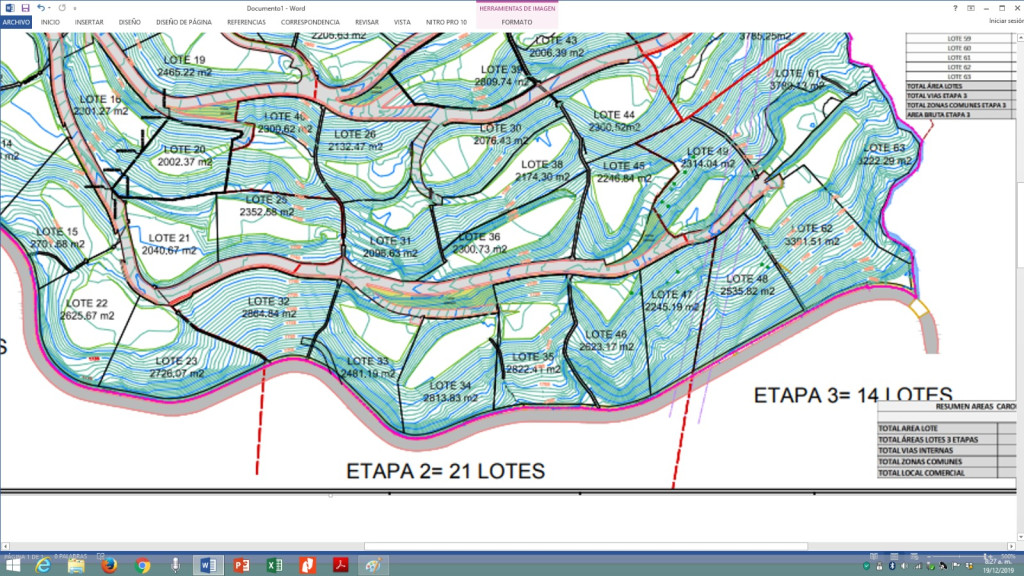Click the 0 PALABRAS word count

coord(71,556)
